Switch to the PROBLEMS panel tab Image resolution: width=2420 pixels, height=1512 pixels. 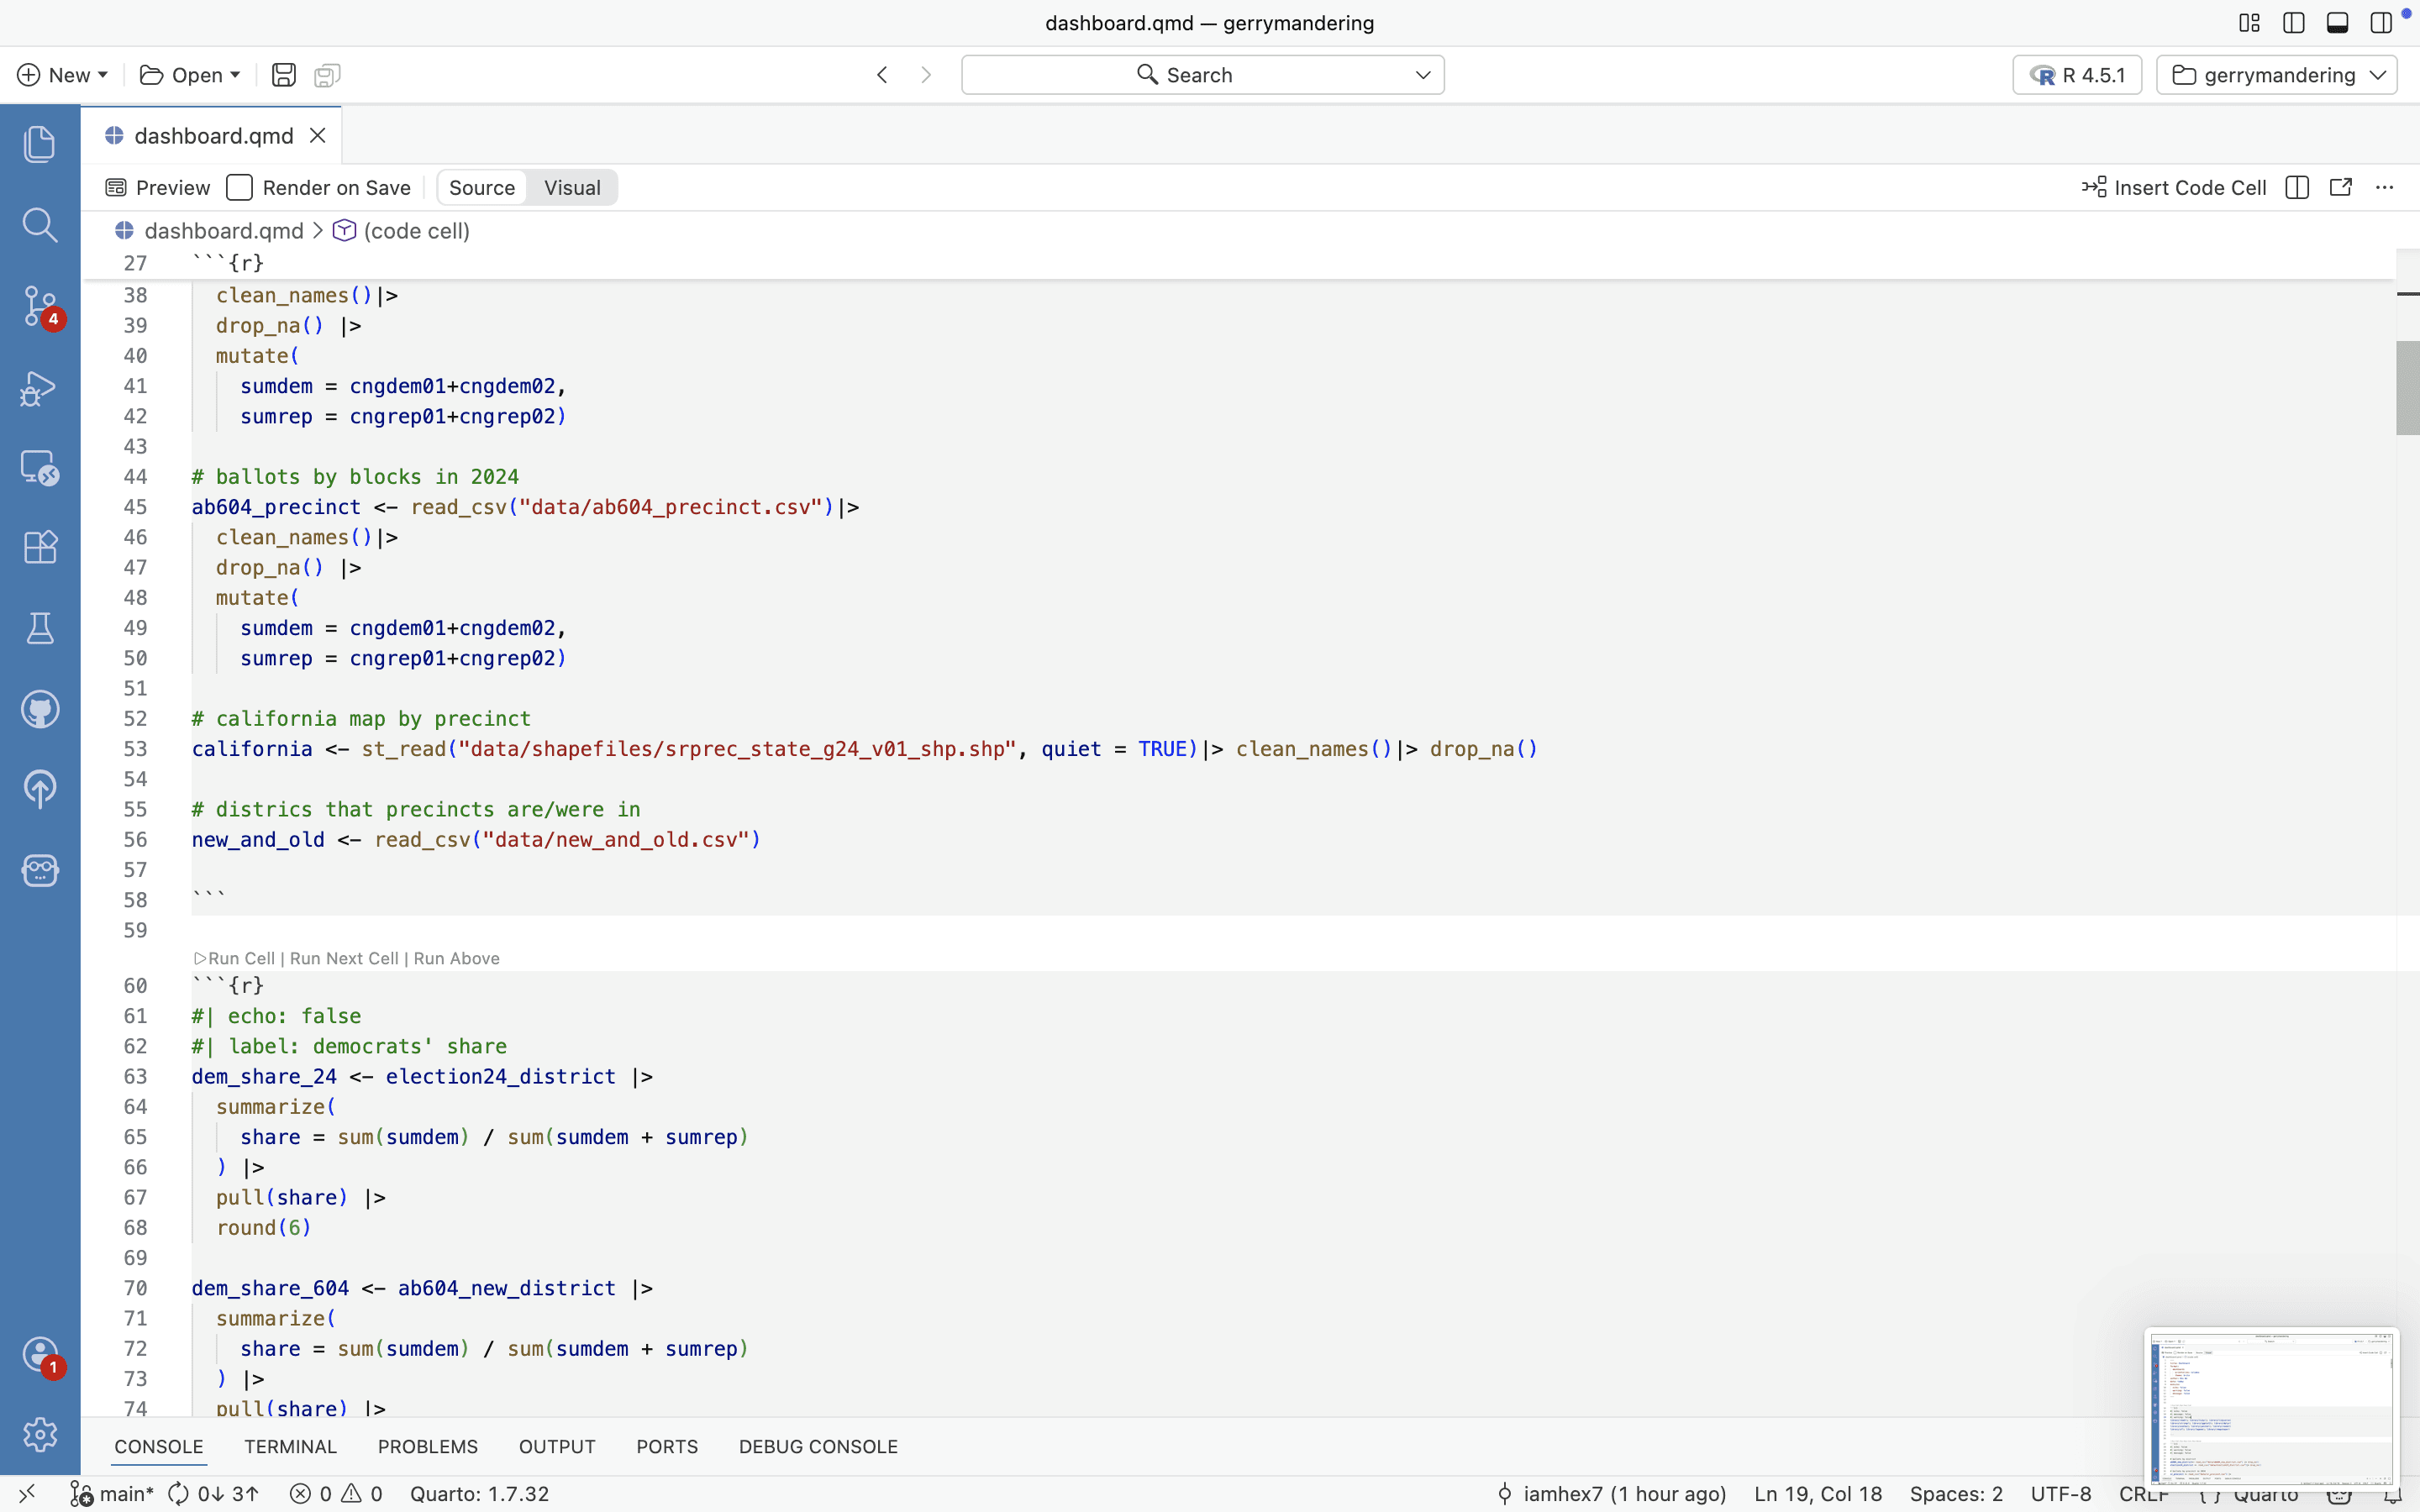[427, 1446]
